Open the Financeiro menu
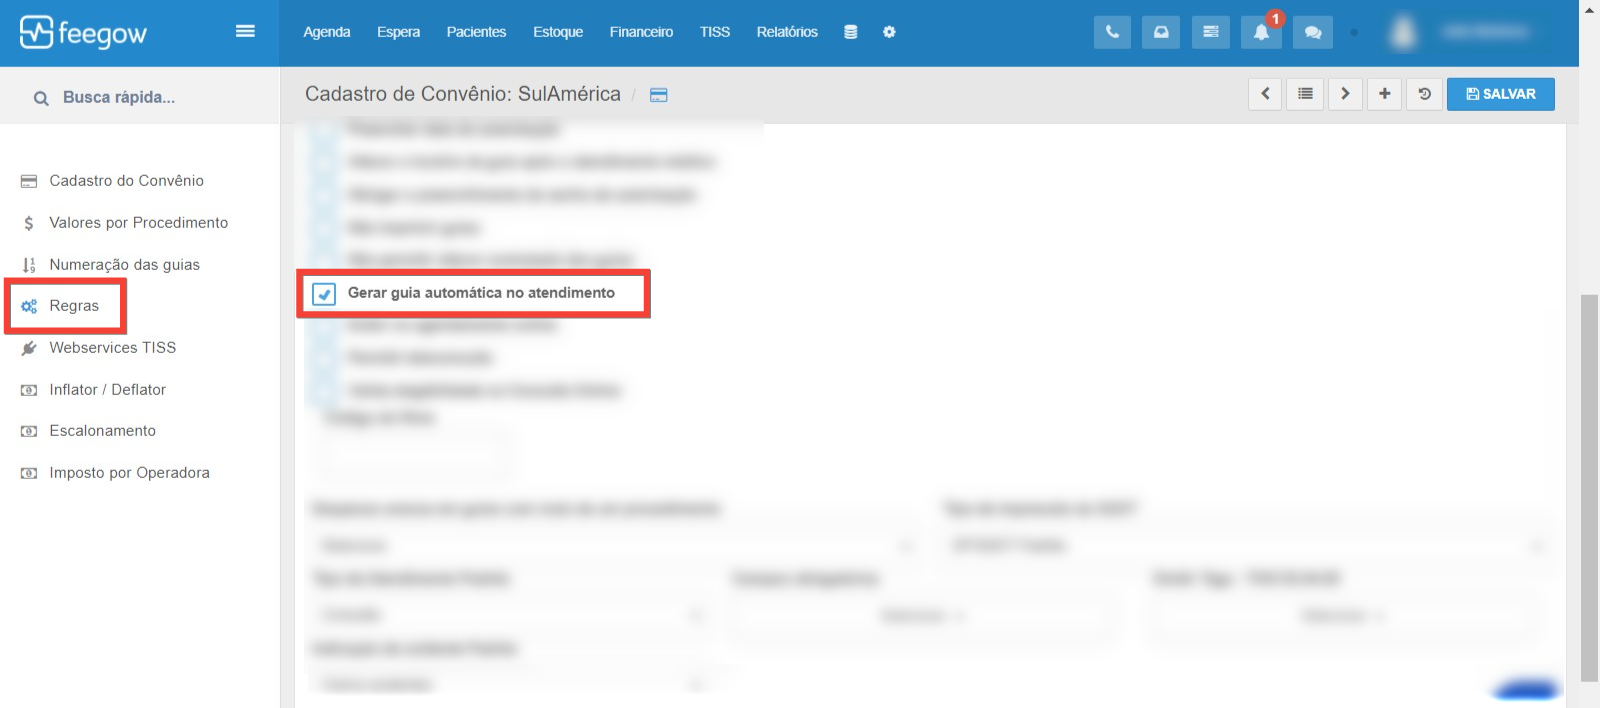This screenshot has height=708, width=1600. (x=641, y=32)
